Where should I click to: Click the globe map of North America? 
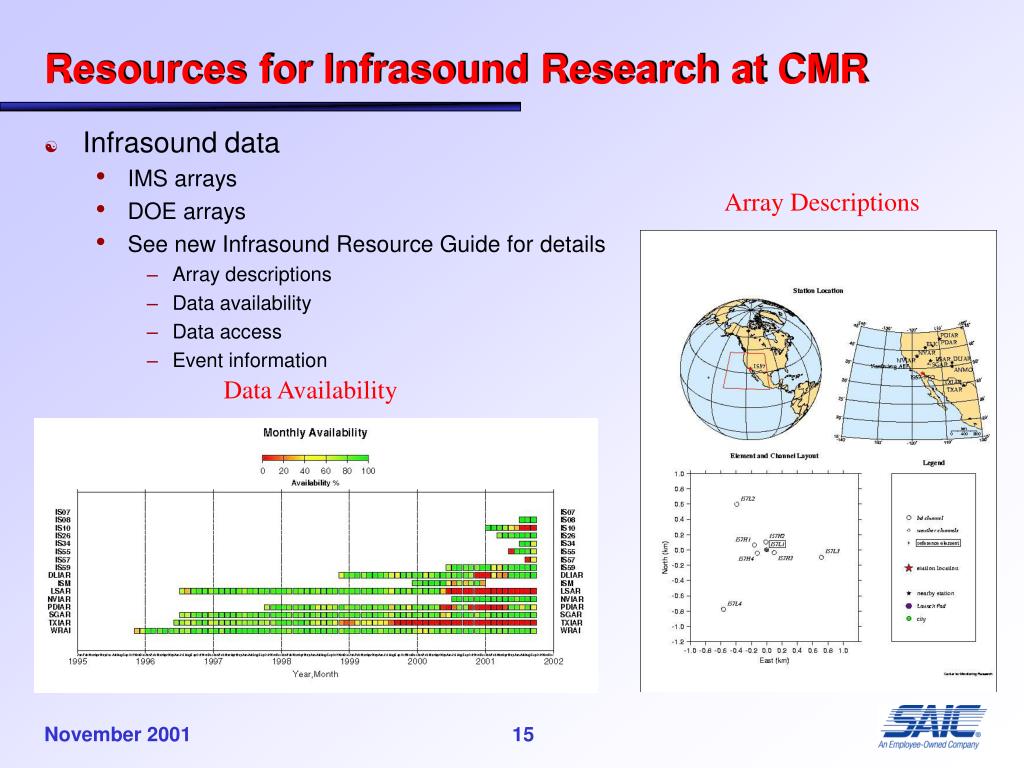click(x=750, y=368)
